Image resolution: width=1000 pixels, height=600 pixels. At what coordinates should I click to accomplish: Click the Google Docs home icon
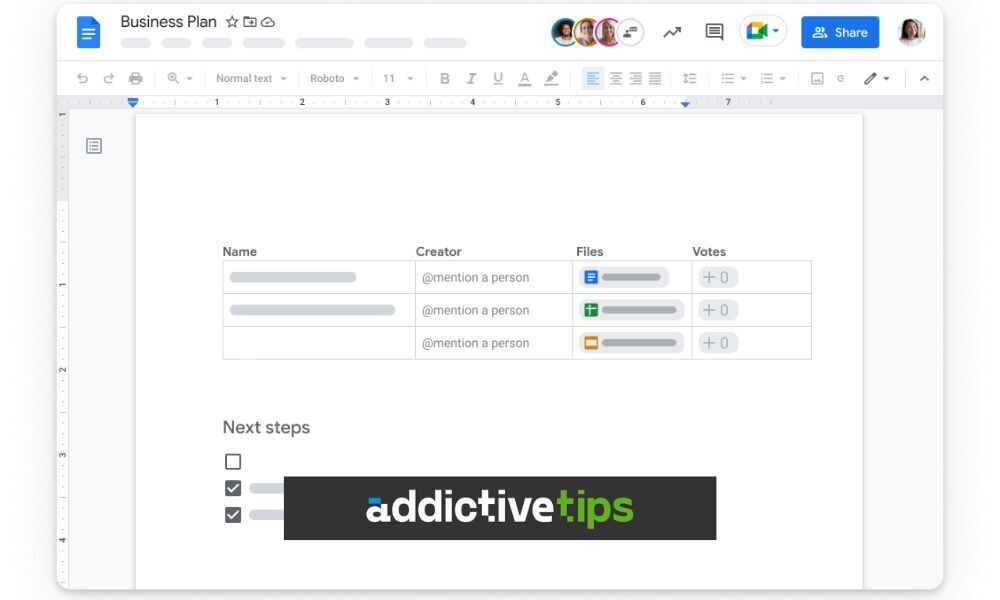pos(88,33)
